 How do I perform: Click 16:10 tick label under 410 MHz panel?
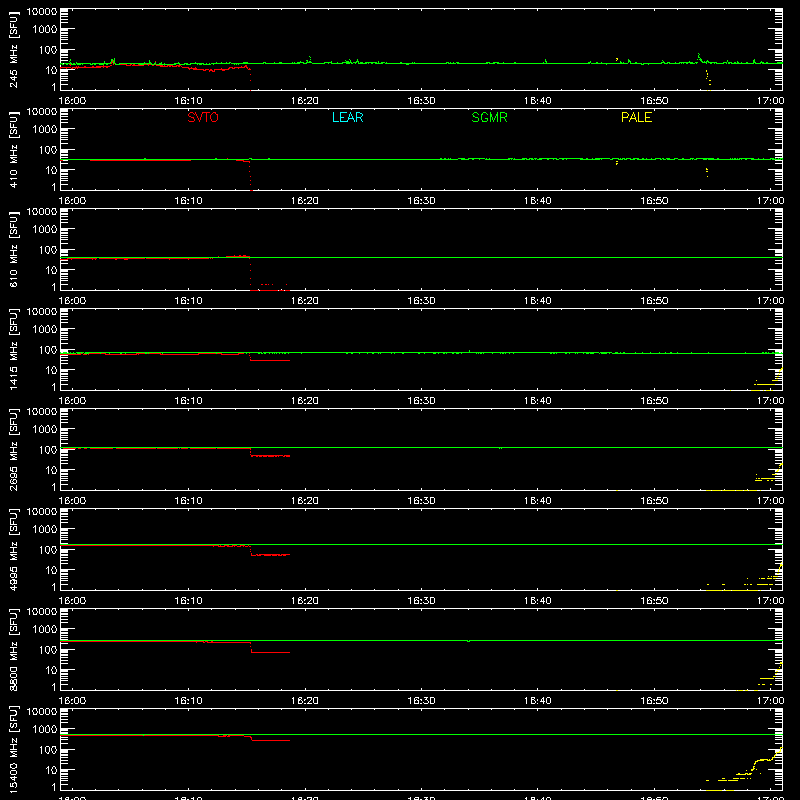[x=189, y=201]
